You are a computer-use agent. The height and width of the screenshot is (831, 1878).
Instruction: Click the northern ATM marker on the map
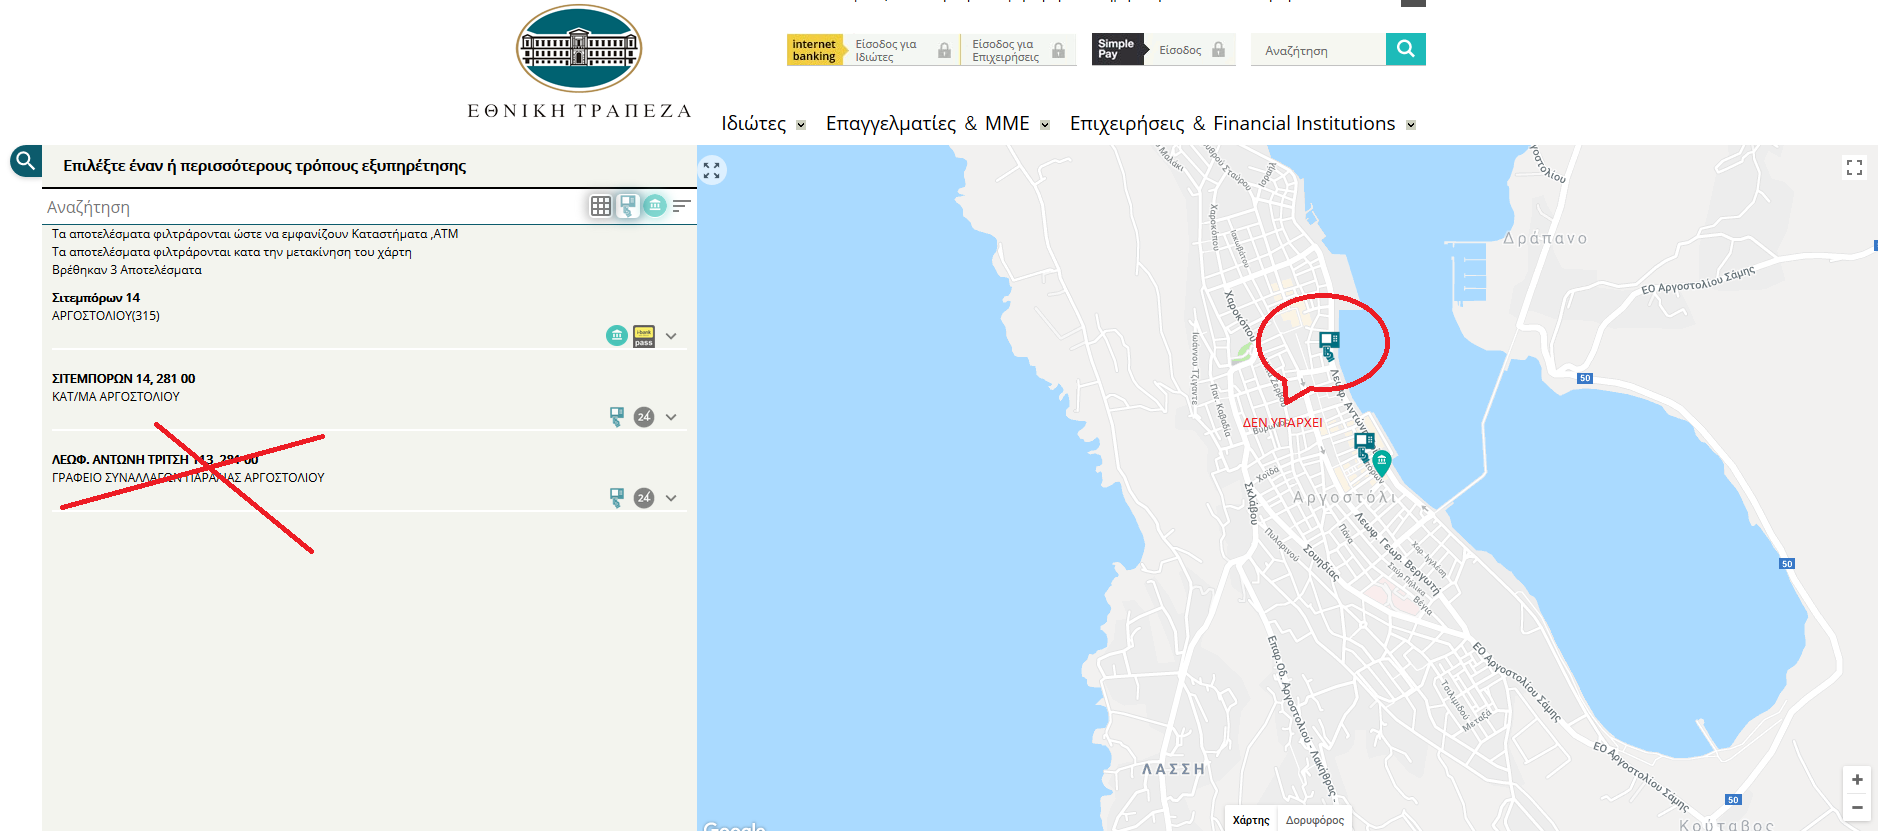pyautogui.click(x=1329, y=345)
